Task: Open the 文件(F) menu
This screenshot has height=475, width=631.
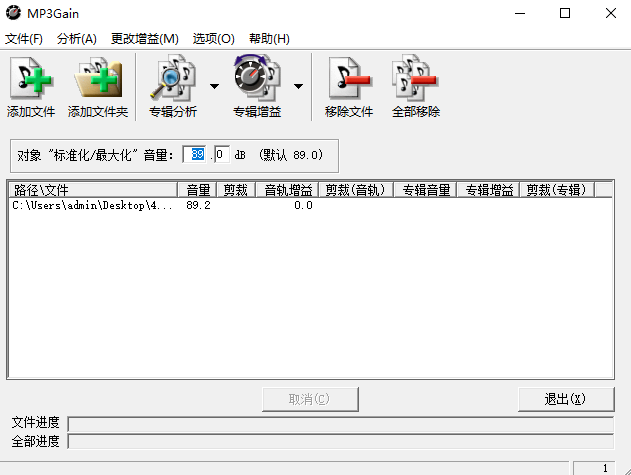Action: pos(23,39)
